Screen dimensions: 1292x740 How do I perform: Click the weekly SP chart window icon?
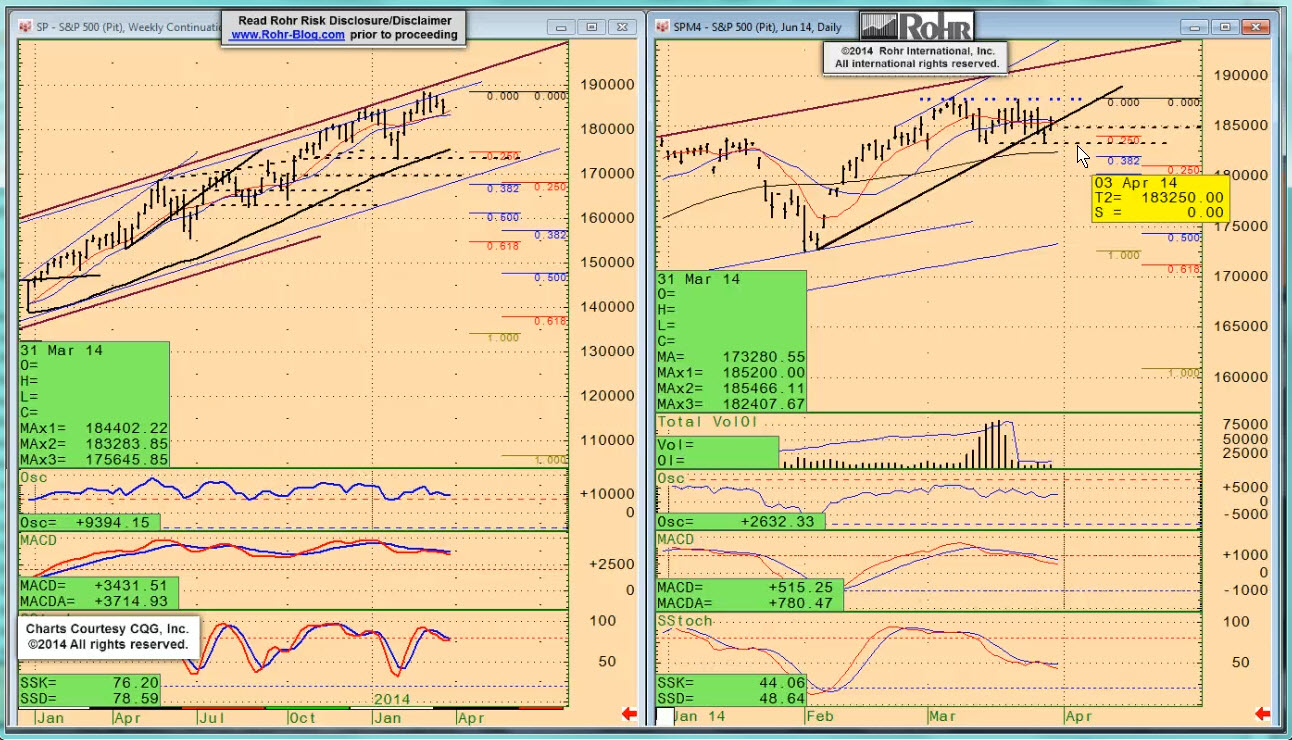coord(25,27)
